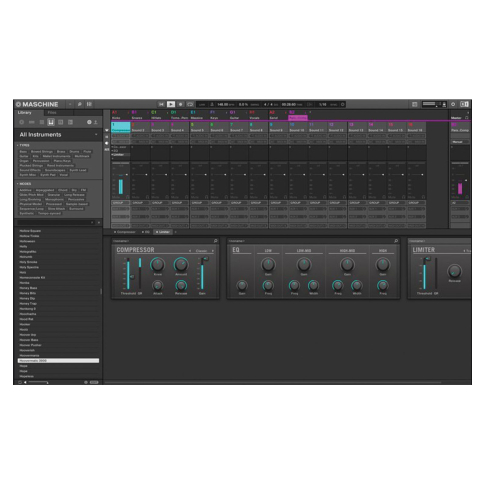Select the Groups file type icon in browser
Viewport: 485px width, 485px height.
coord(32,122)
